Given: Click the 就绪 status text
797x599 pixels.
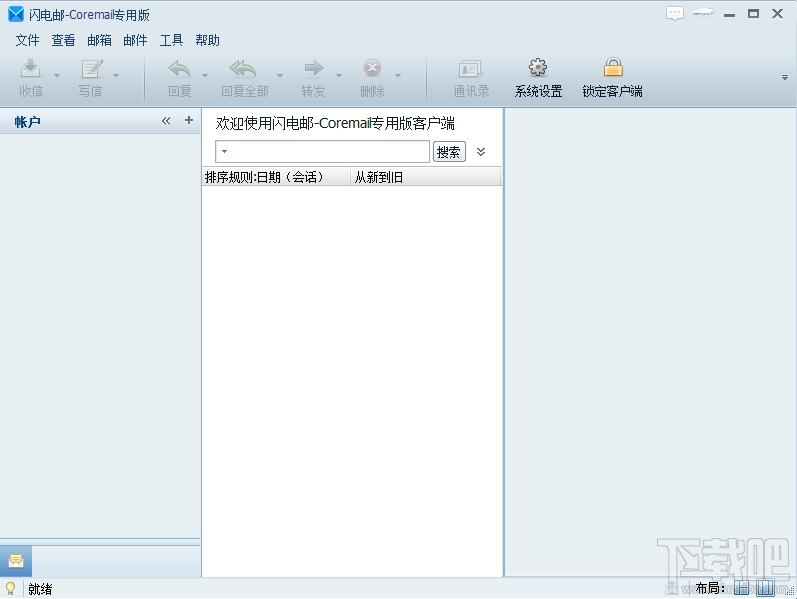Looking at the screenshot, I should click(40, 589).
